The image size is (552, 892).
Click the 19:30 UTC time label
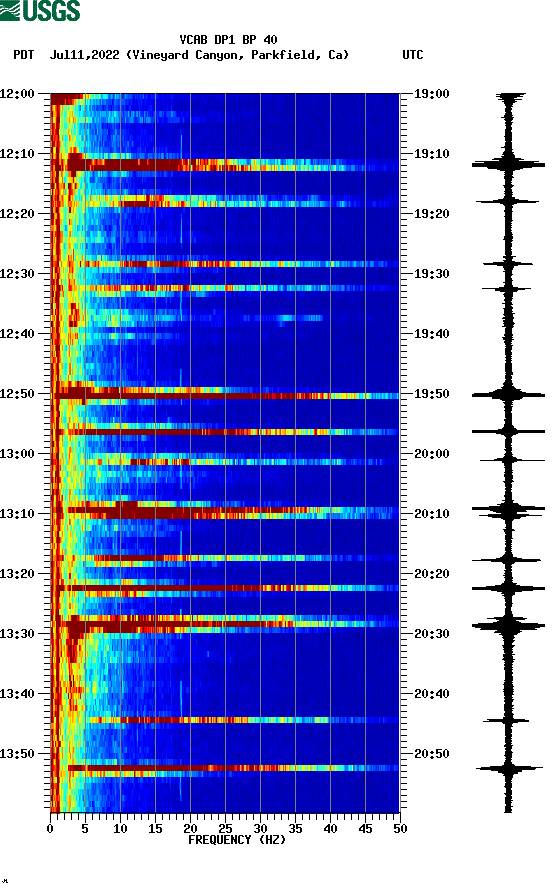431,274
